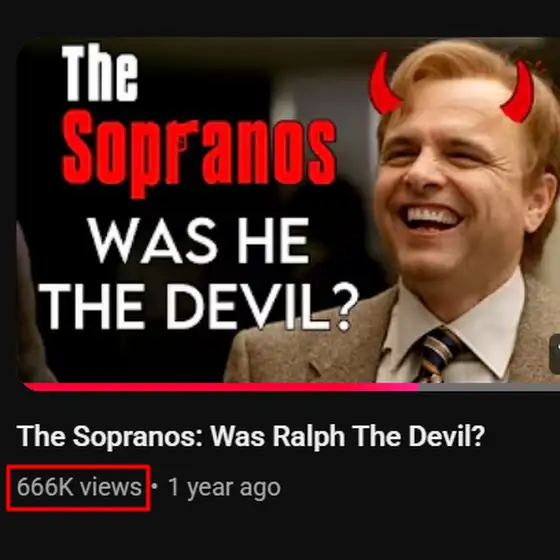The width and height of the screenshot is (560, 560).
Task: Click the '1 year ago' upload date
Action: pyautogui.click(x=224, y=488)
